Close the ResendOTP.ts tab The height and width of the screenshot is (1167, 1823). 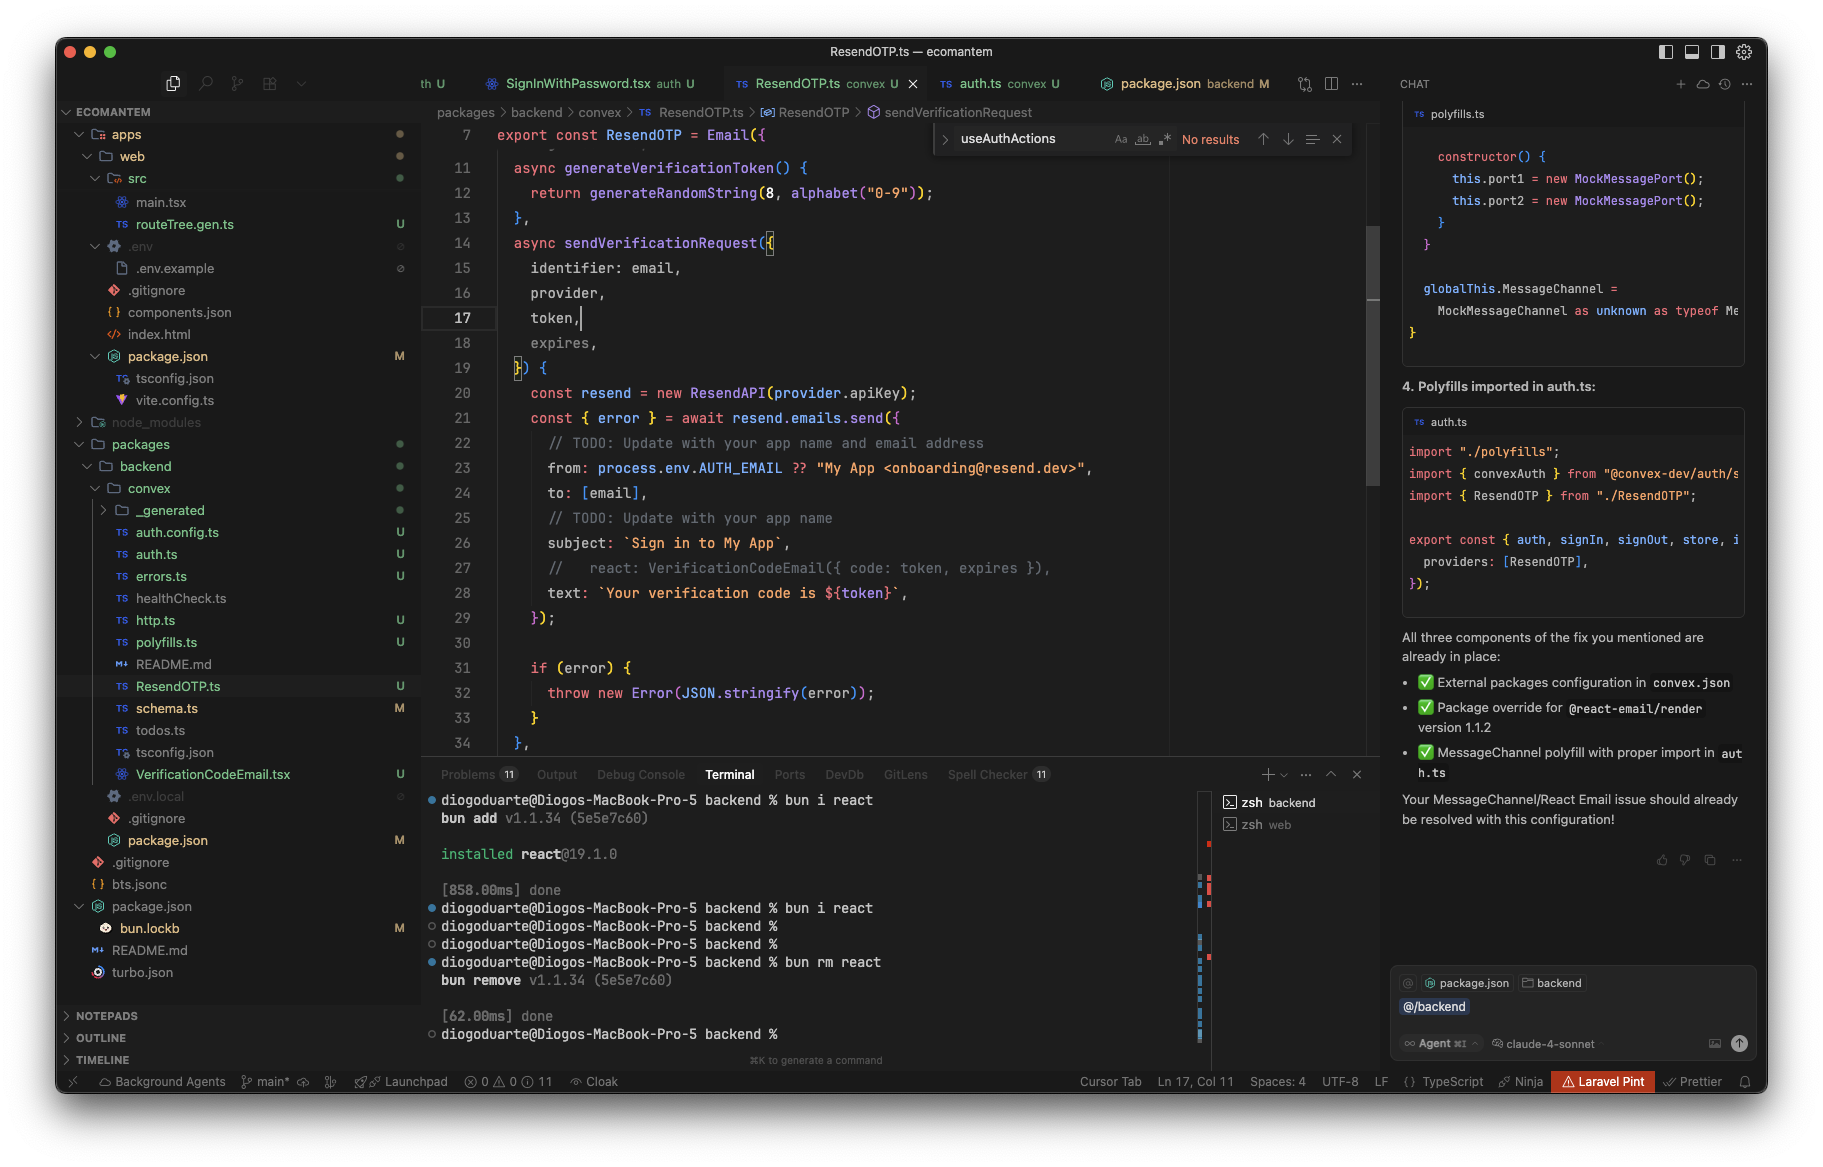tap(913, 84)
